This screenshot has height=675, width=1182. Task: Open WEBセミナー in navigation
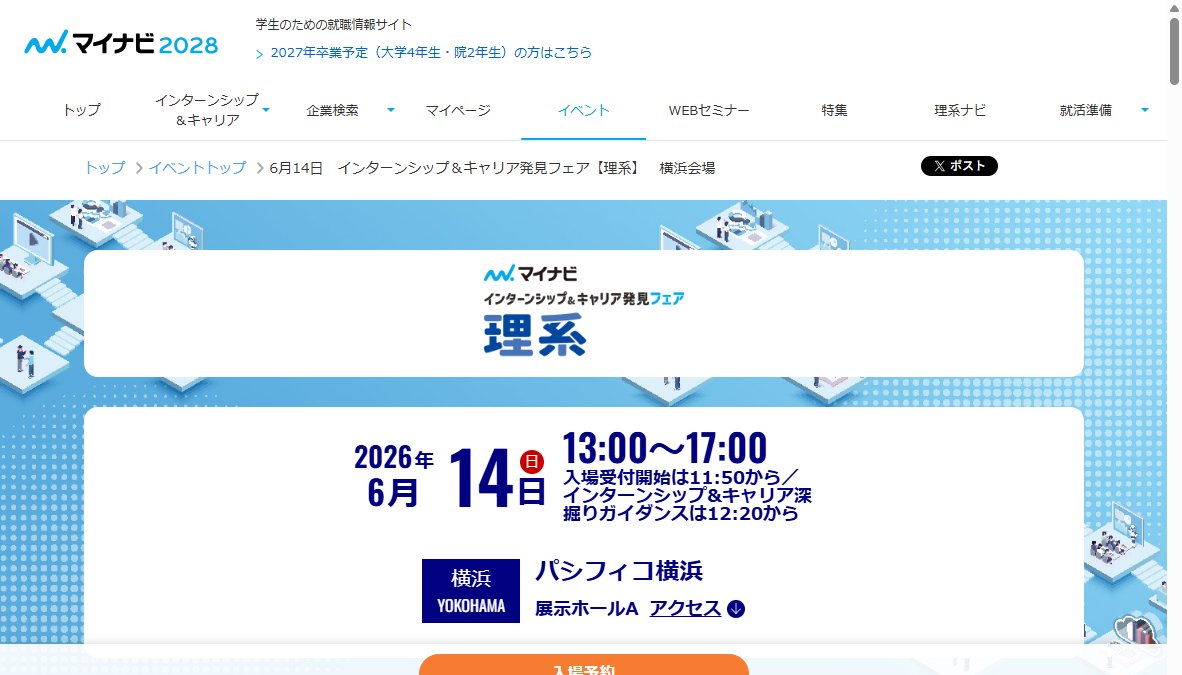[709, 110]
